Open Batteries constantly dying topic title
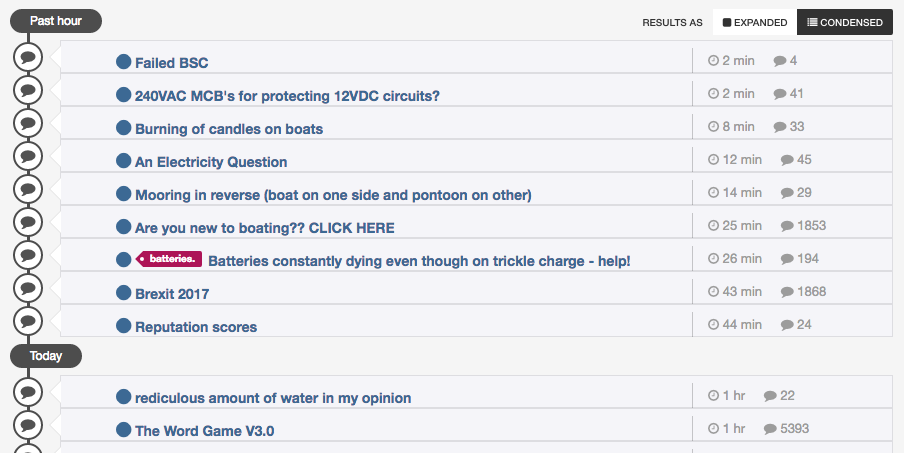The width and height of the screenshot is (904, 453). click(x=419, y=261)
